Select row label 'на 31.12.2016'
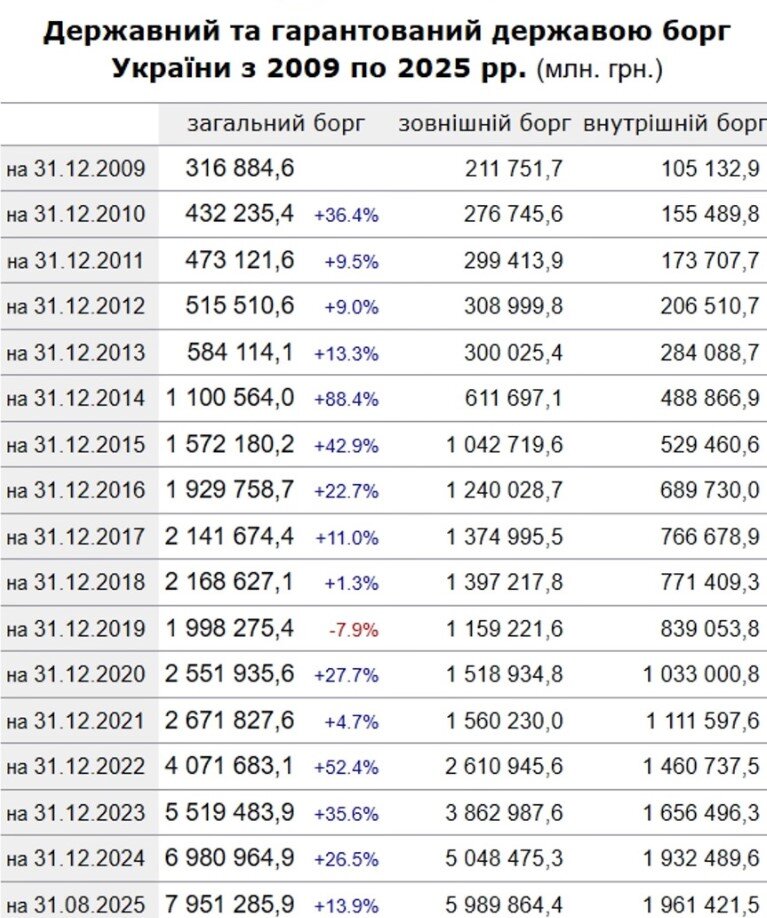Screen dimensions: 767x918 point(76,491)
